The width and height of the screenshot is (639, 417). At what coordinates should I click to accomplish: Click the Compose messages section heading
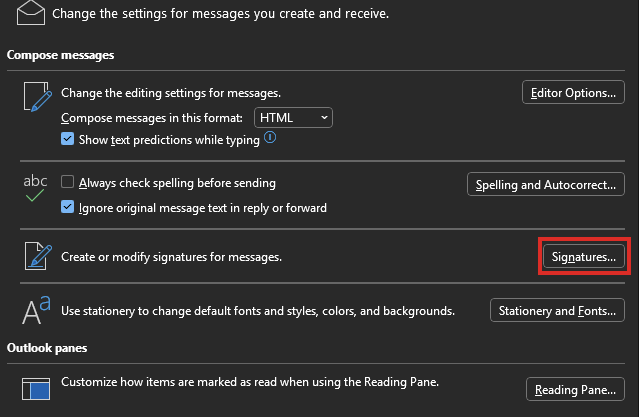60,54
